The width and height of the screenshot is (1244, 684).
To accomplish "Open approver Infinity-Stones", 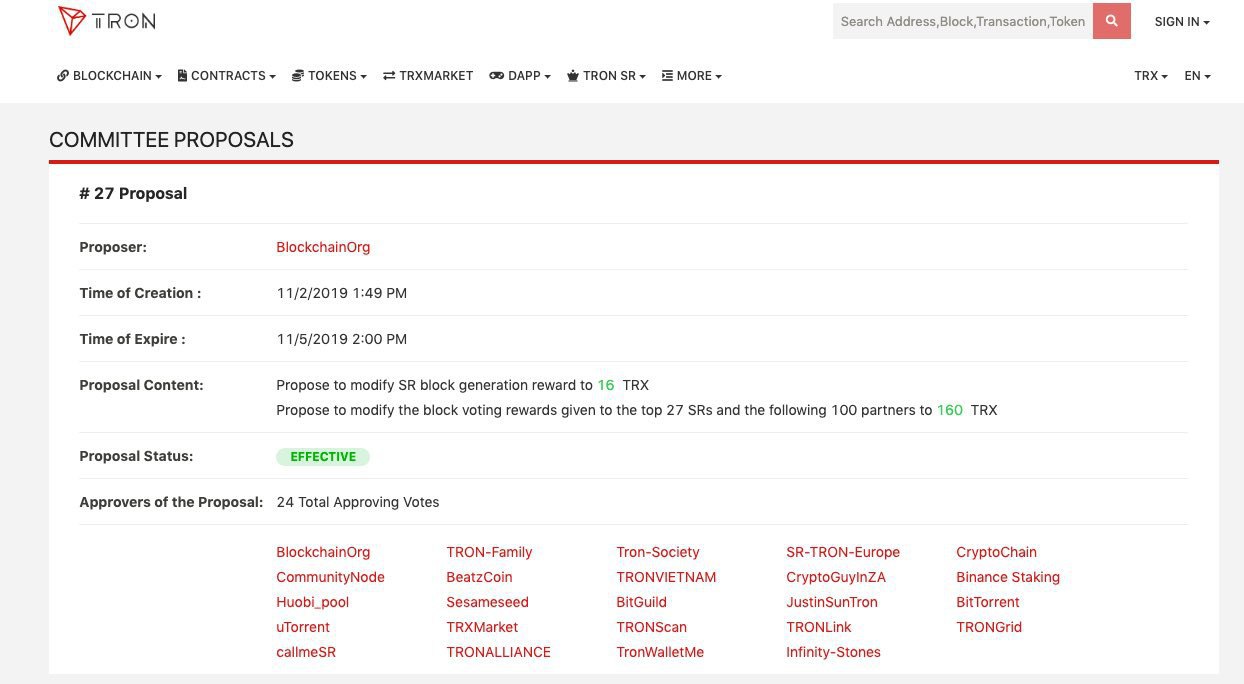I will (833, 652).
